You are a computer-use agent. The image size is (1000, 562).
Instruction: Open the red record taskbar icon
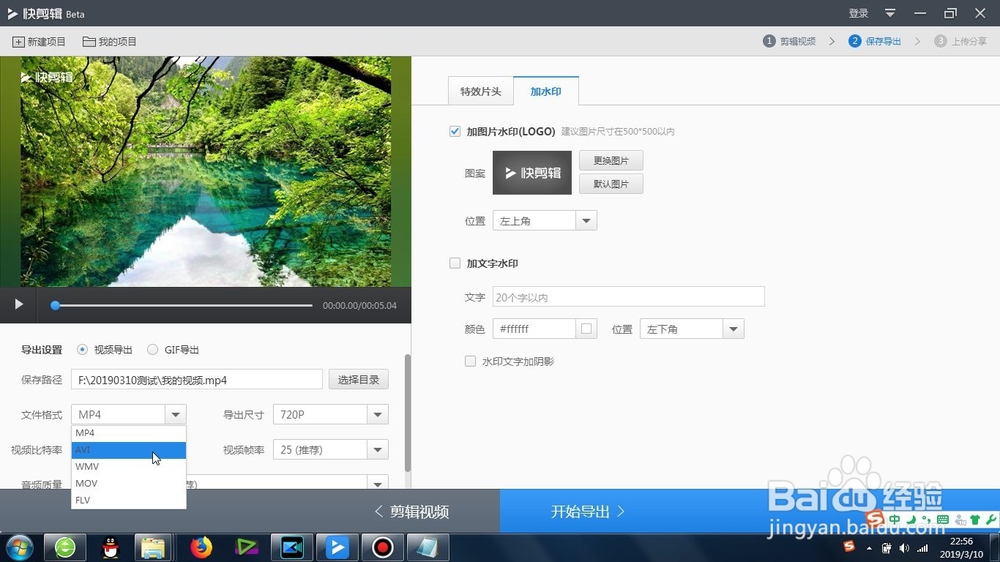tap(383, 547)
